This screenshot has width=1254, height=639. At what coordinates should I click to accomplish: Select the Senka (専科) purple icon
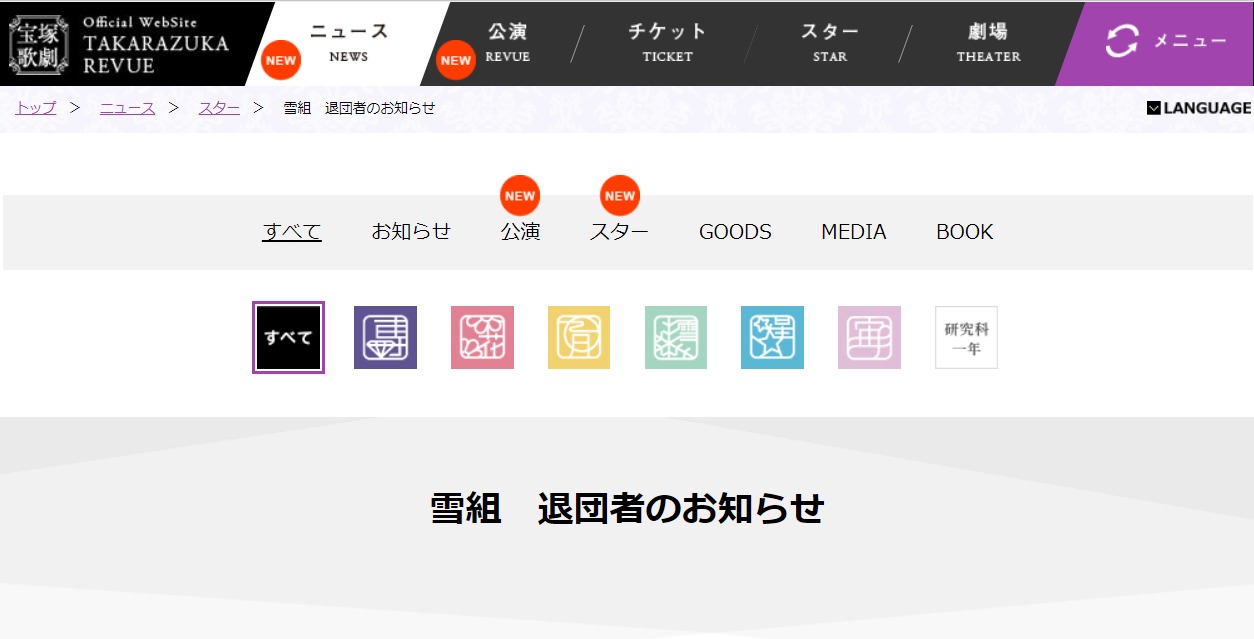point(385,337)
